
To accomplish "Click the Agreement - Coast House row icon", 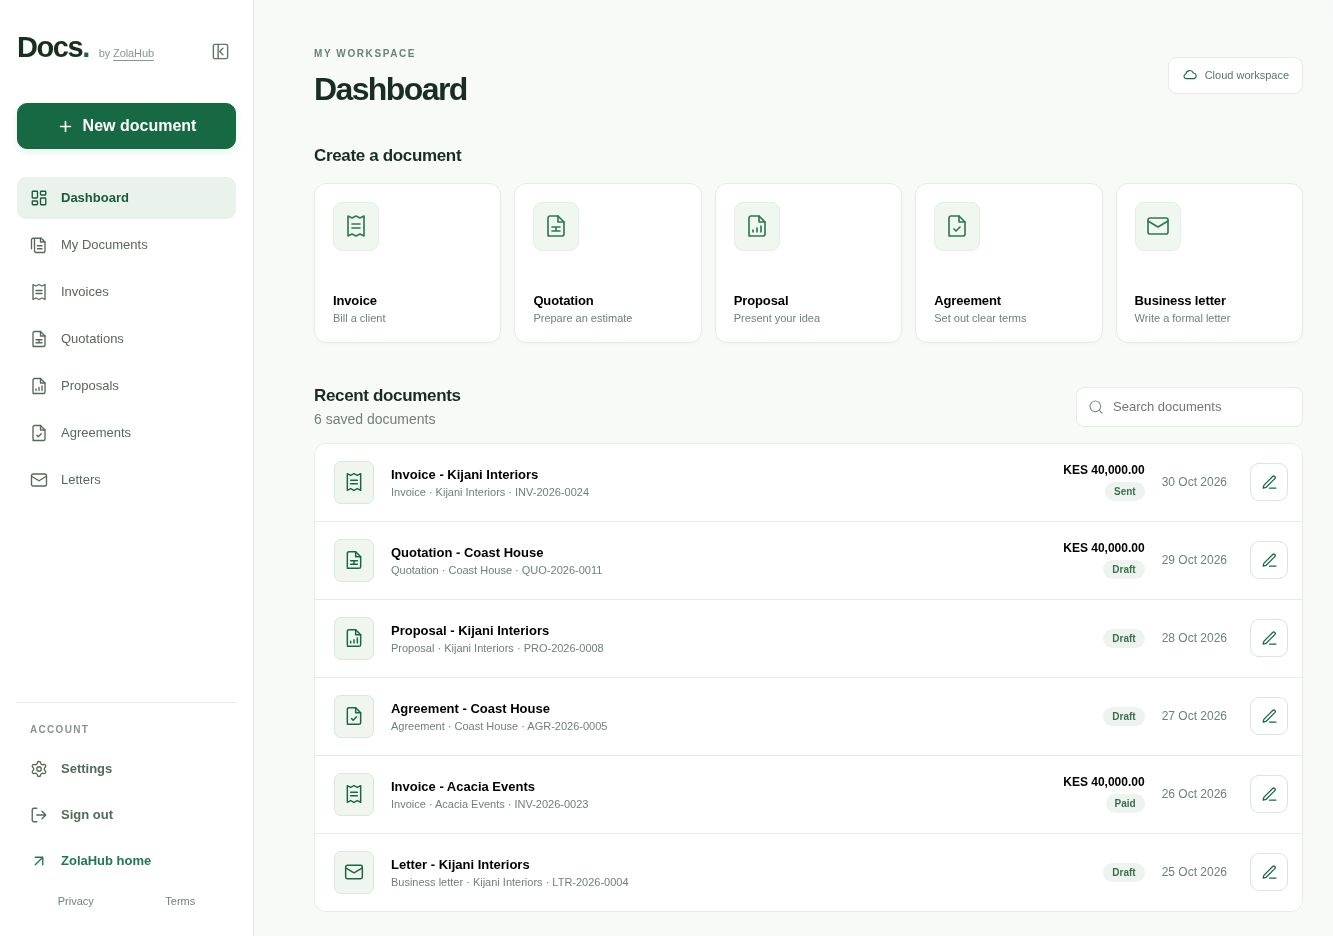I will tap(354, 716).
